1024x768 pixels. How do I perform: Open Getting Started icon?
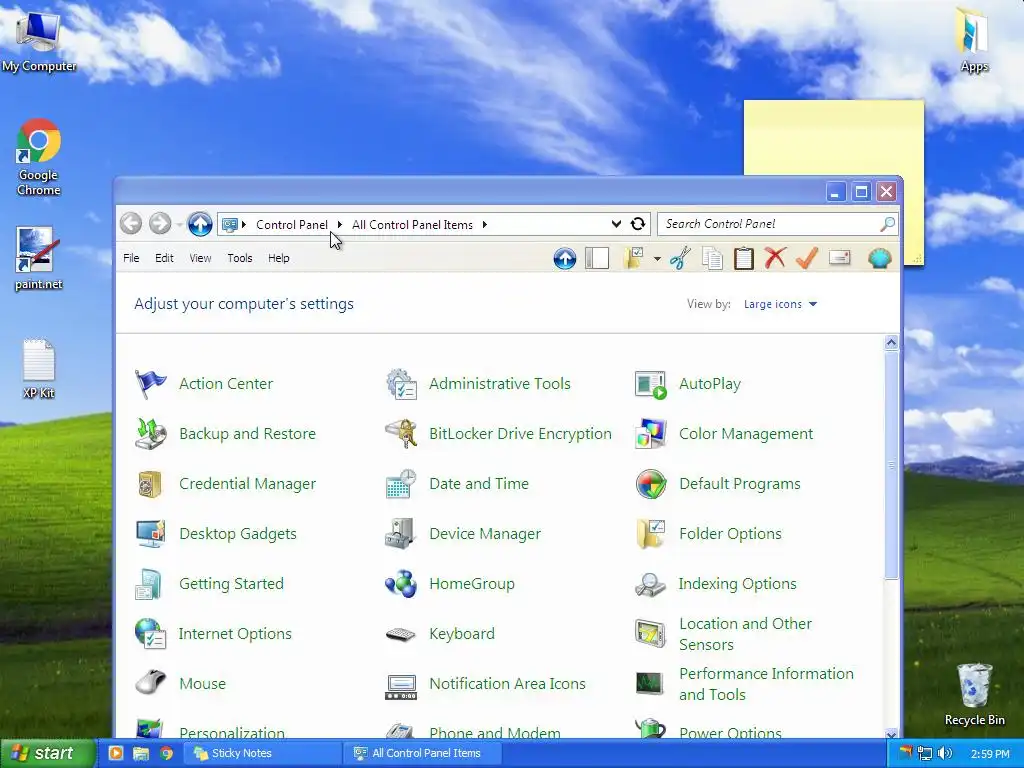[x=149, y=584]
